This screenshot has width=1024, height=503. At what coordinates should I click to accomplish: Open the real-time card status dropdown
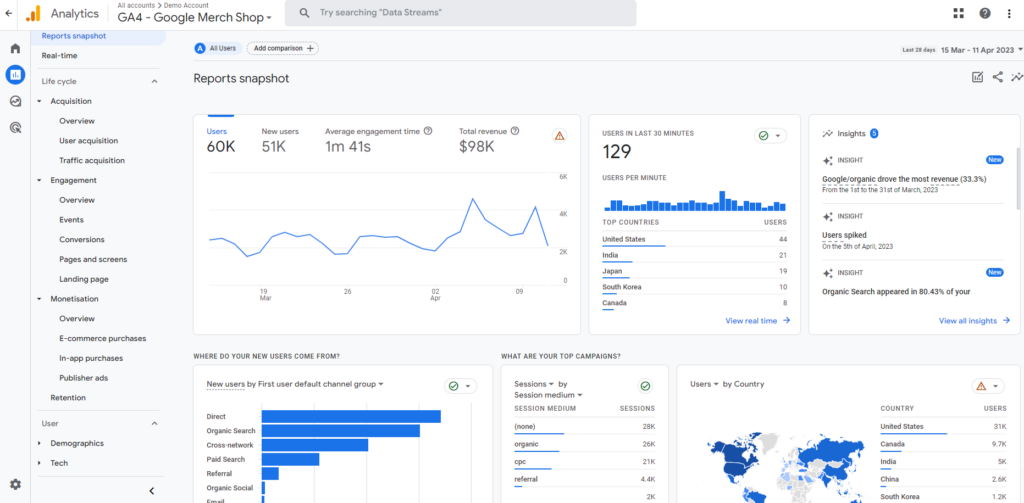point(771,136)
